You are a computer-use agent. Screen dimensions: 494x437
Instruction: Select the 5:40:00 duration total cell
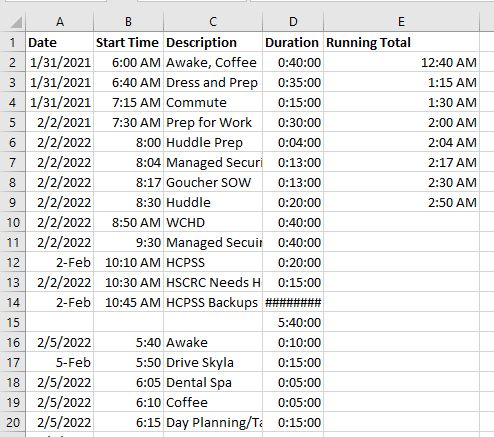tap(293, 322)
